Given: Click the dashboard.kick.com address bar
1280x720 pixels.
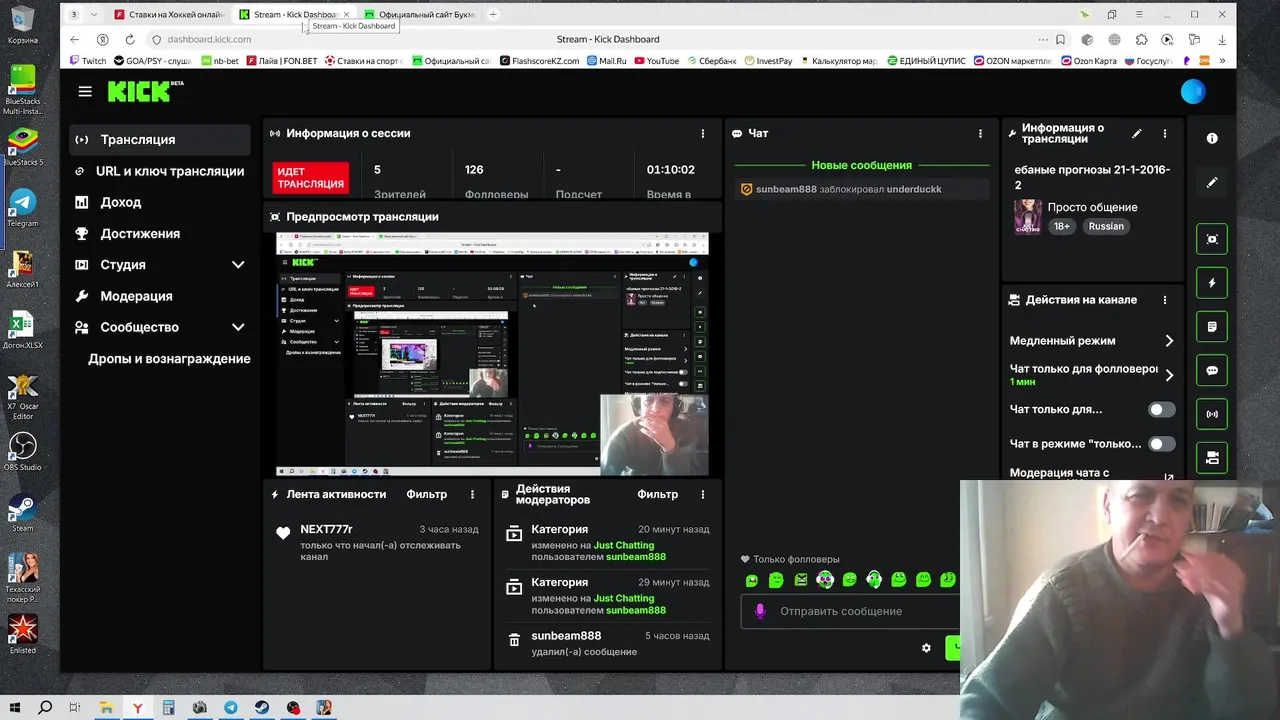Looking at the screenshot, I should [x=209, y=39].
